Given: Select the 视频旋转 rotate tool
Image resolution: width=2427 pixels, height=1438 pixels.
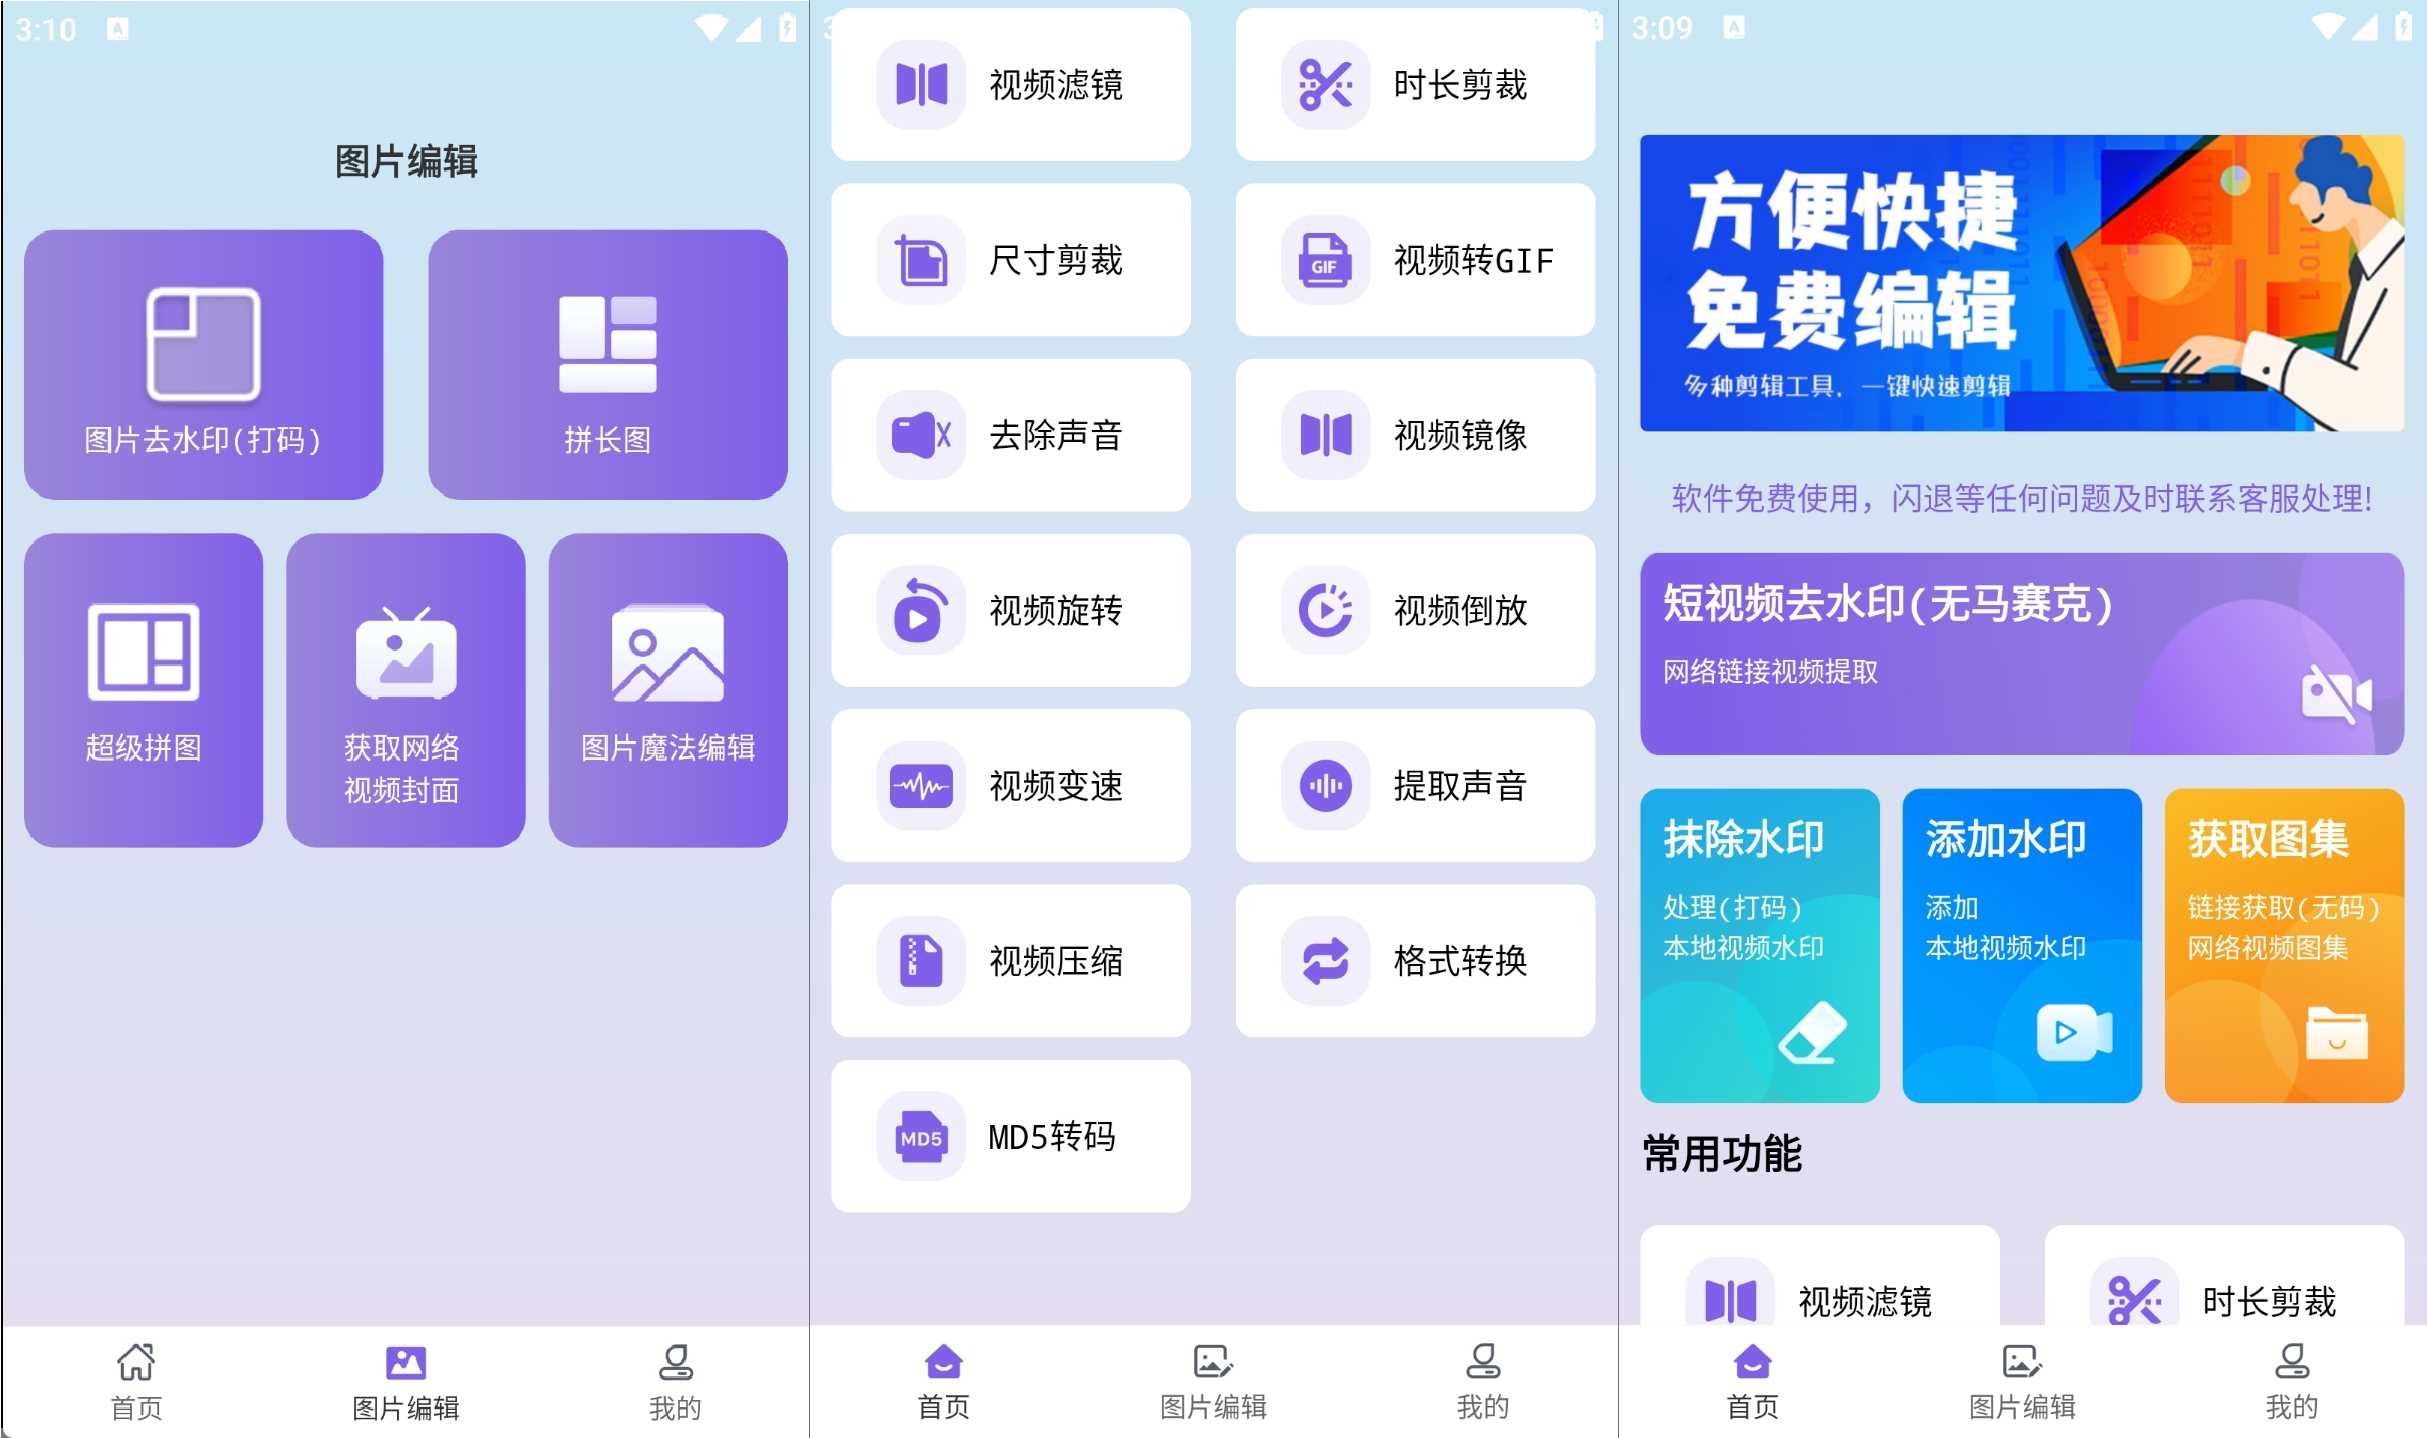Looking at the screenshot, I should (x=1010, y=610).
